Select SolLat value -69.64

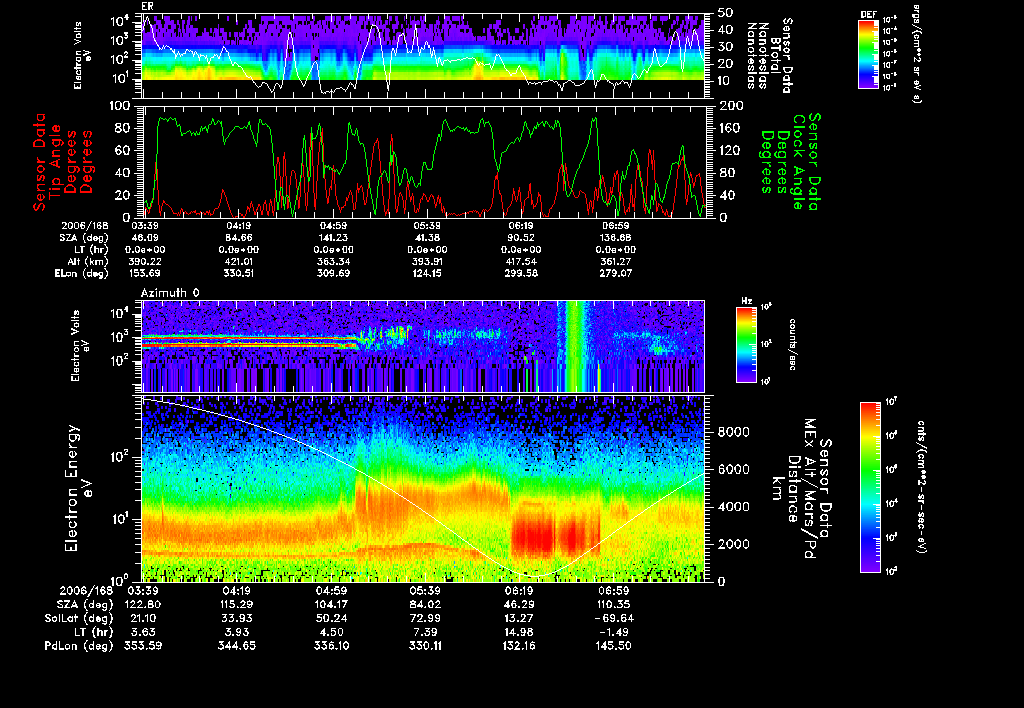point(613,618)
